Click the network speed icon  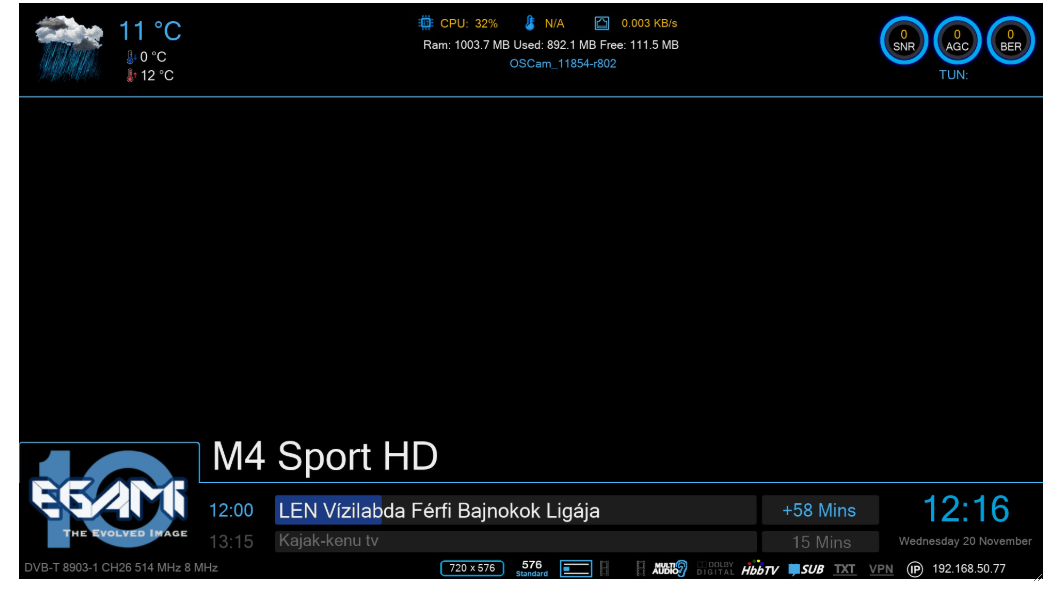click(x=602, y=24)
